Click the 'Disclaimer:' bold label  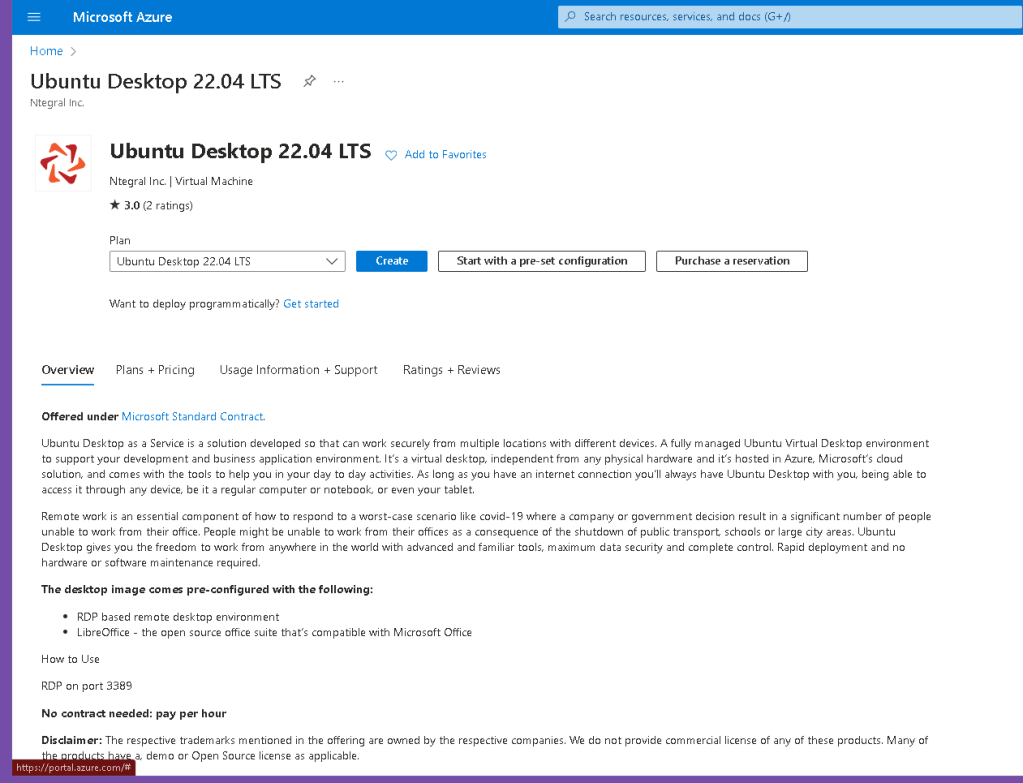(72, 741)
